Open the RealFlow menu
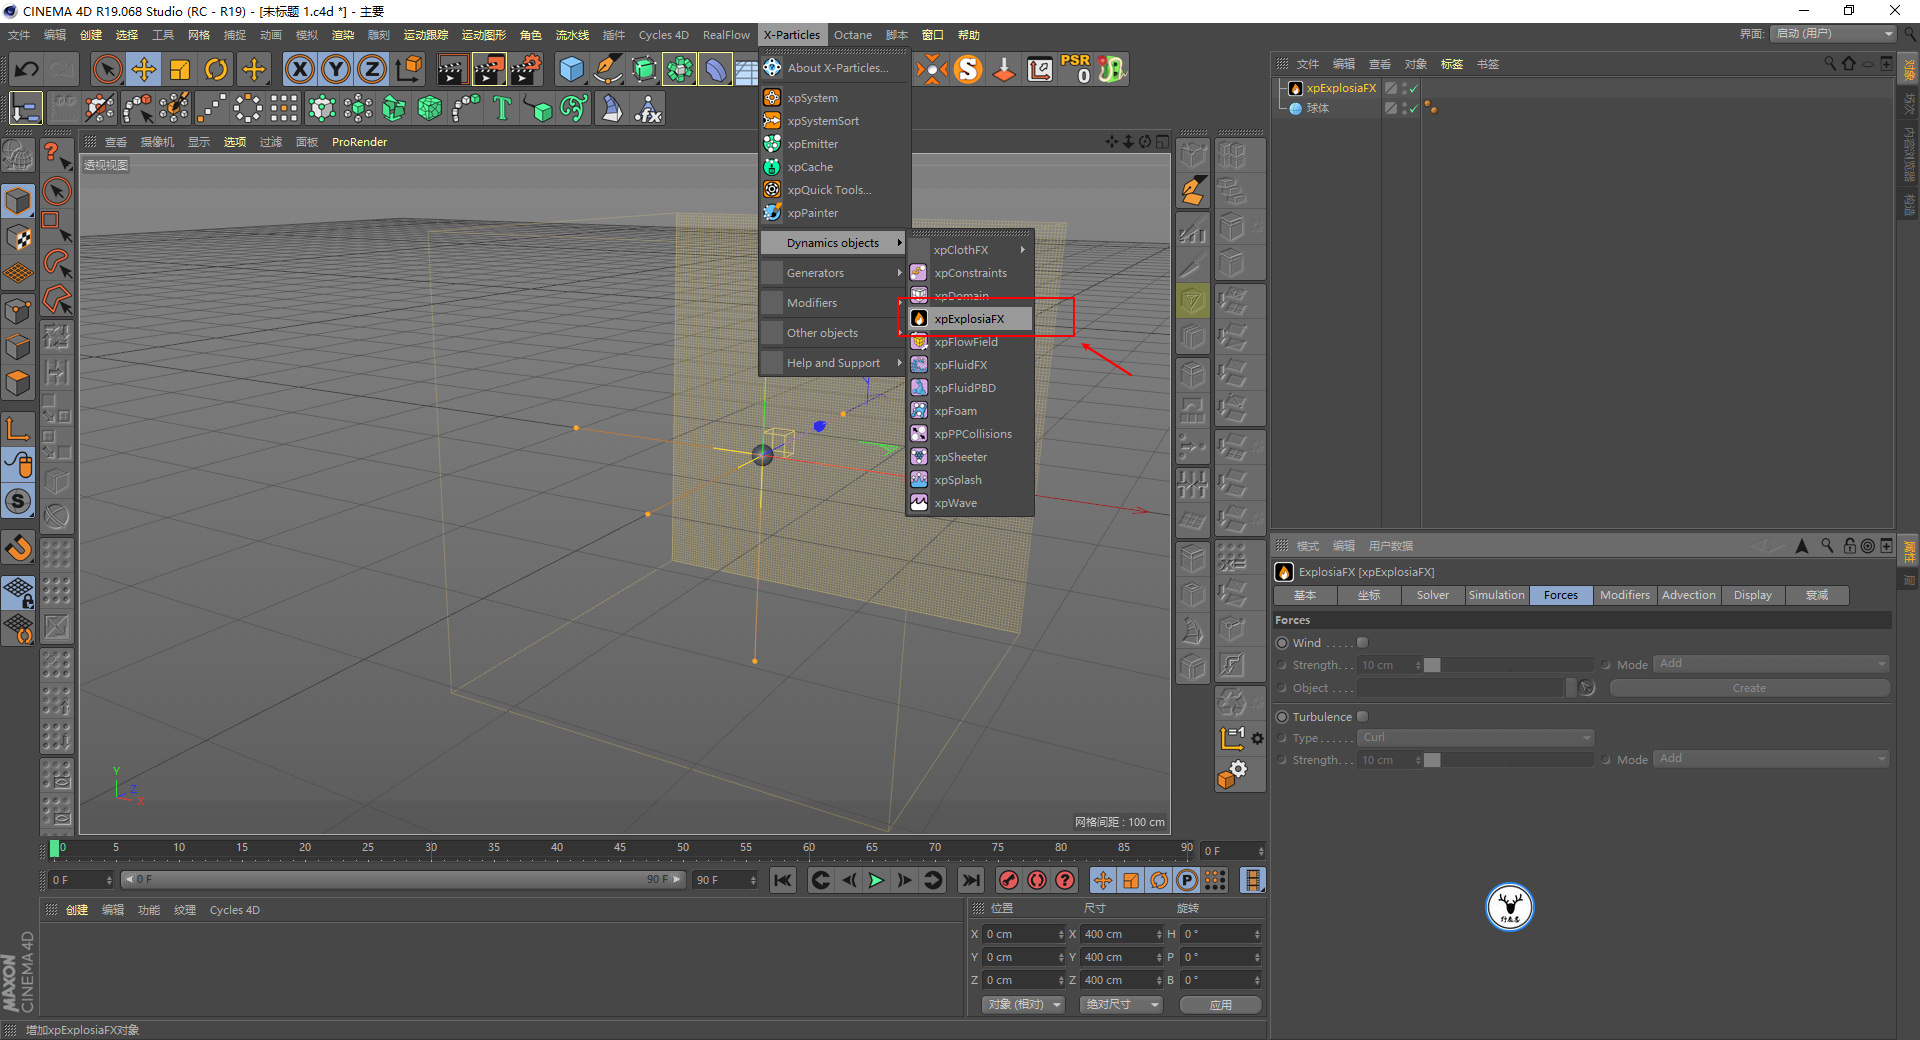The height and width of the screenshot is (1040, 1920). 726,35
